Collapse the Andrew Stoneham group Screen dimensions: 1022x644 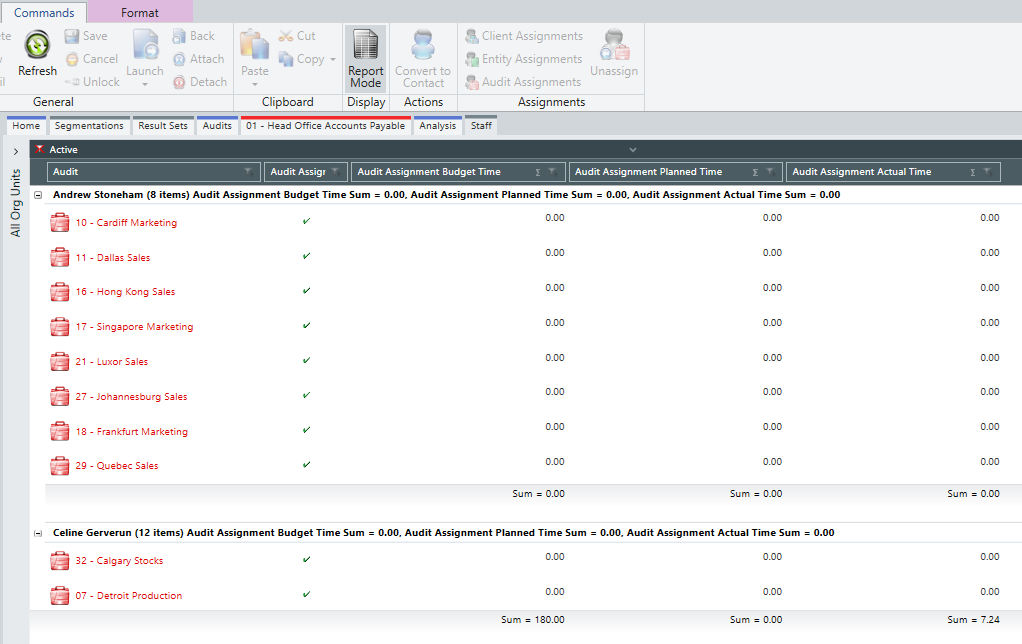click(38, 195)
